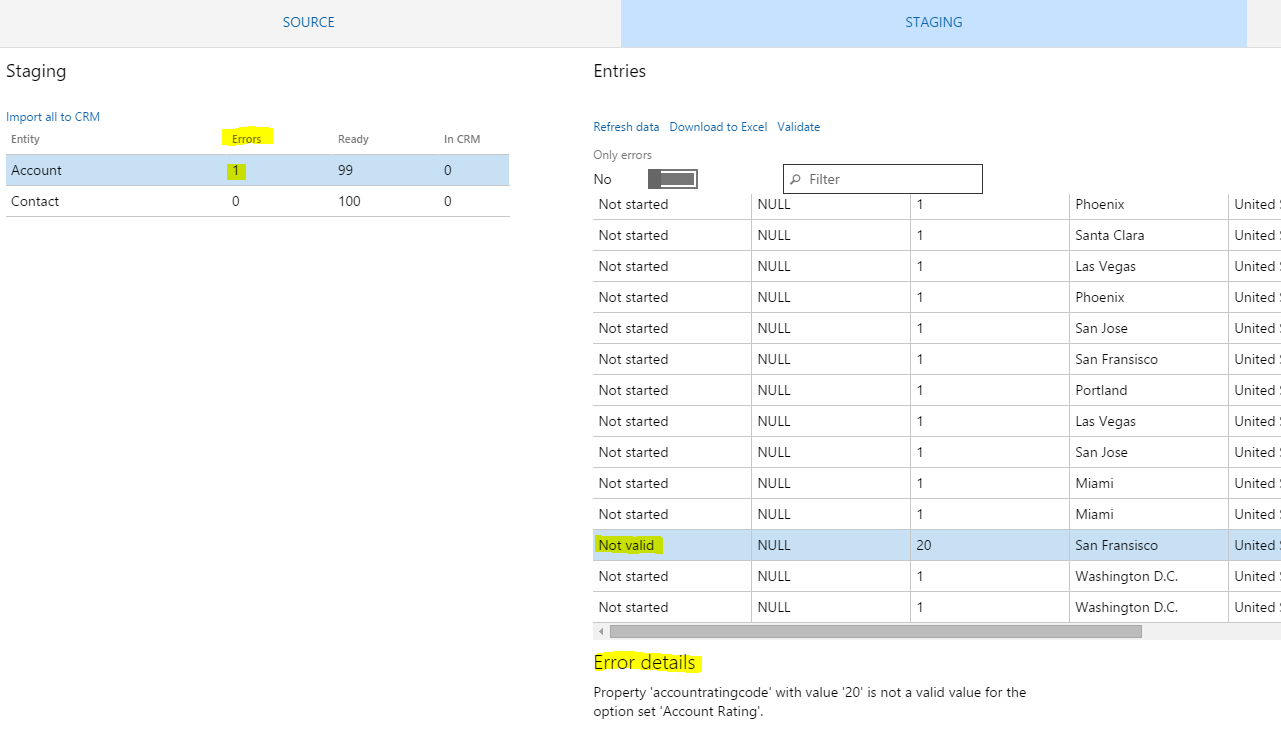Screen dimensions: 1281x730
Task: Sort by the Ready column header
Action: point(352,139)
